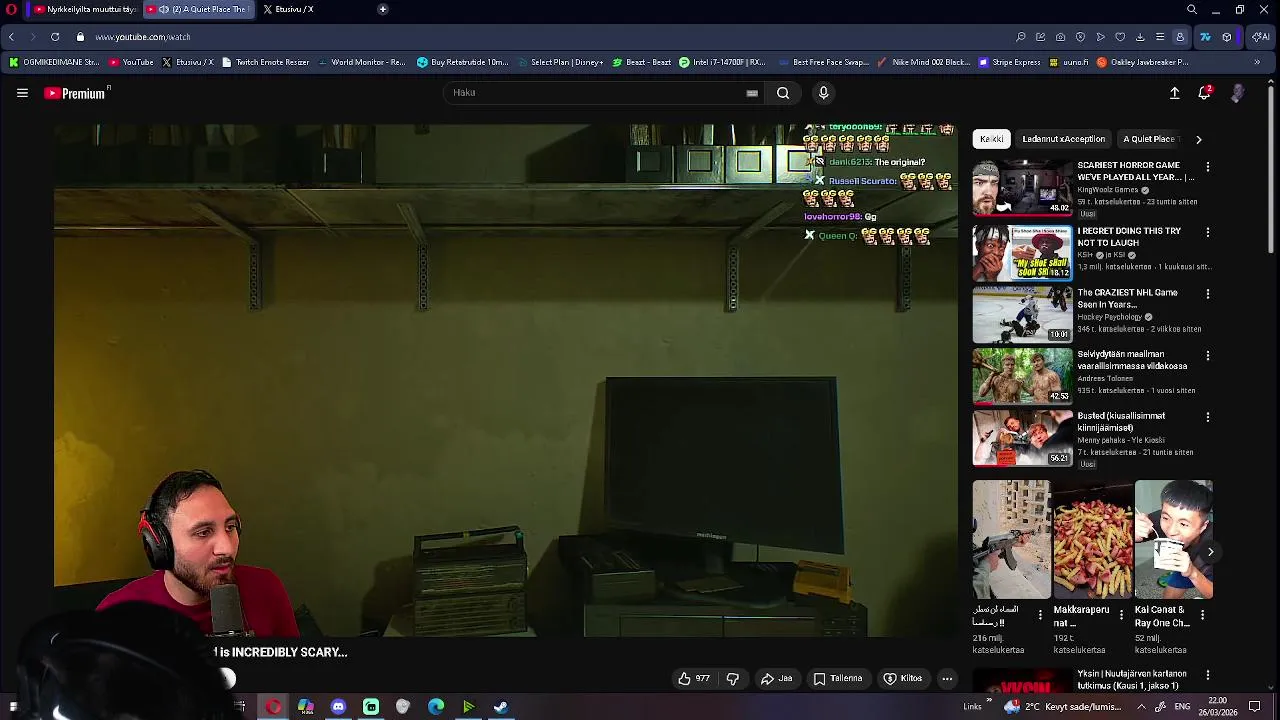Open Opera easy setup lines icon
The width and height of the screenshot is (1280, 720).
[1160, 37]
